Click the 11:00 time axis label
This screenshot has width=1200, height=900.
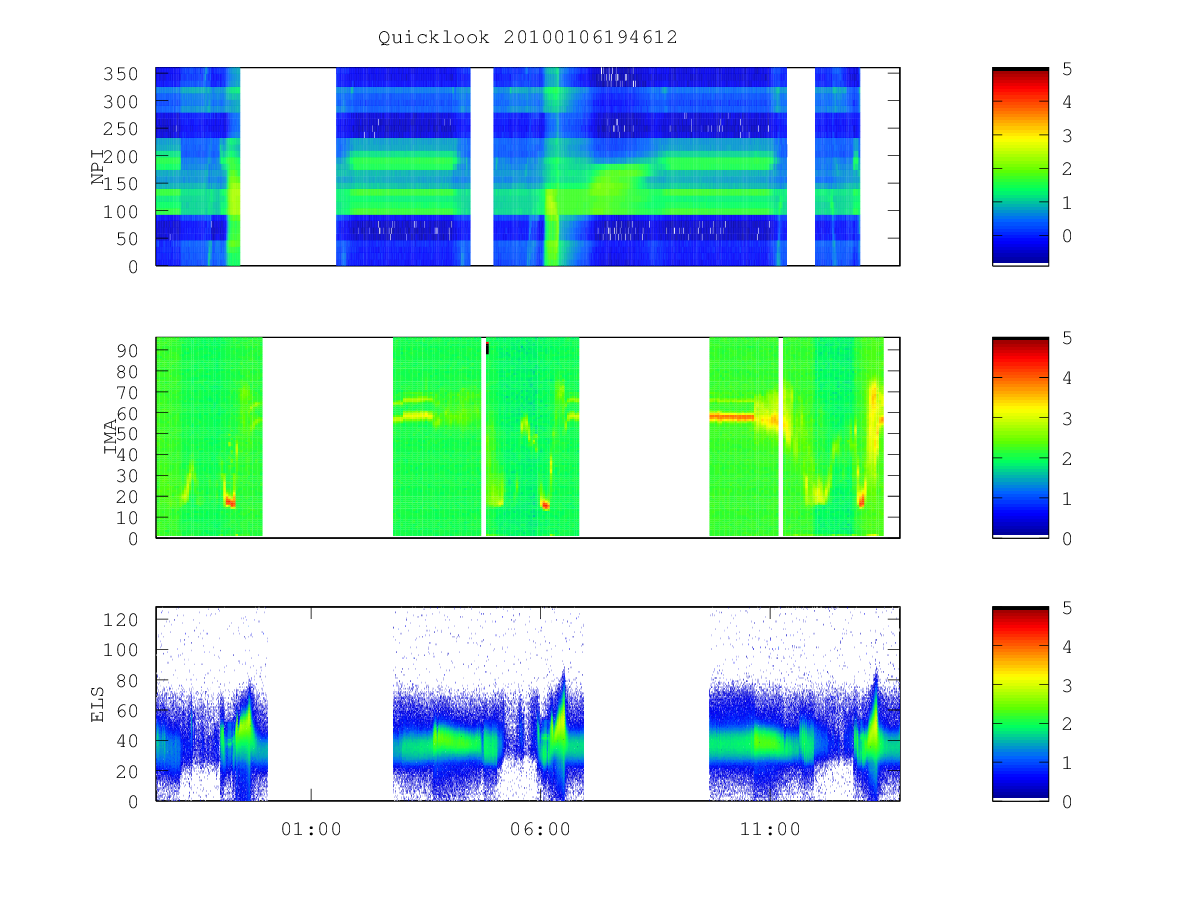(x=770, y=829)
